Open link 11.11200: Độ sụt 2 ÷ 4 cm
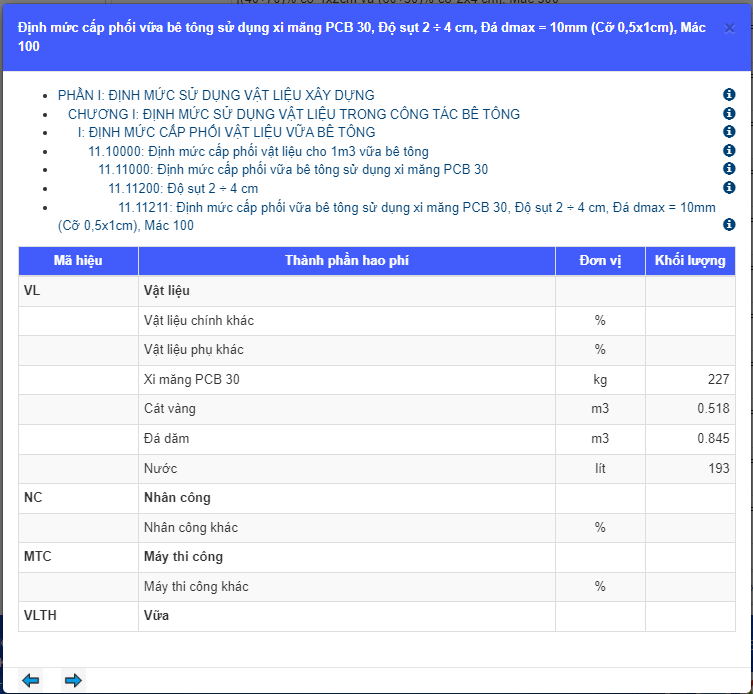This screenshot has height=694, width=753. (x=183, y=188)
